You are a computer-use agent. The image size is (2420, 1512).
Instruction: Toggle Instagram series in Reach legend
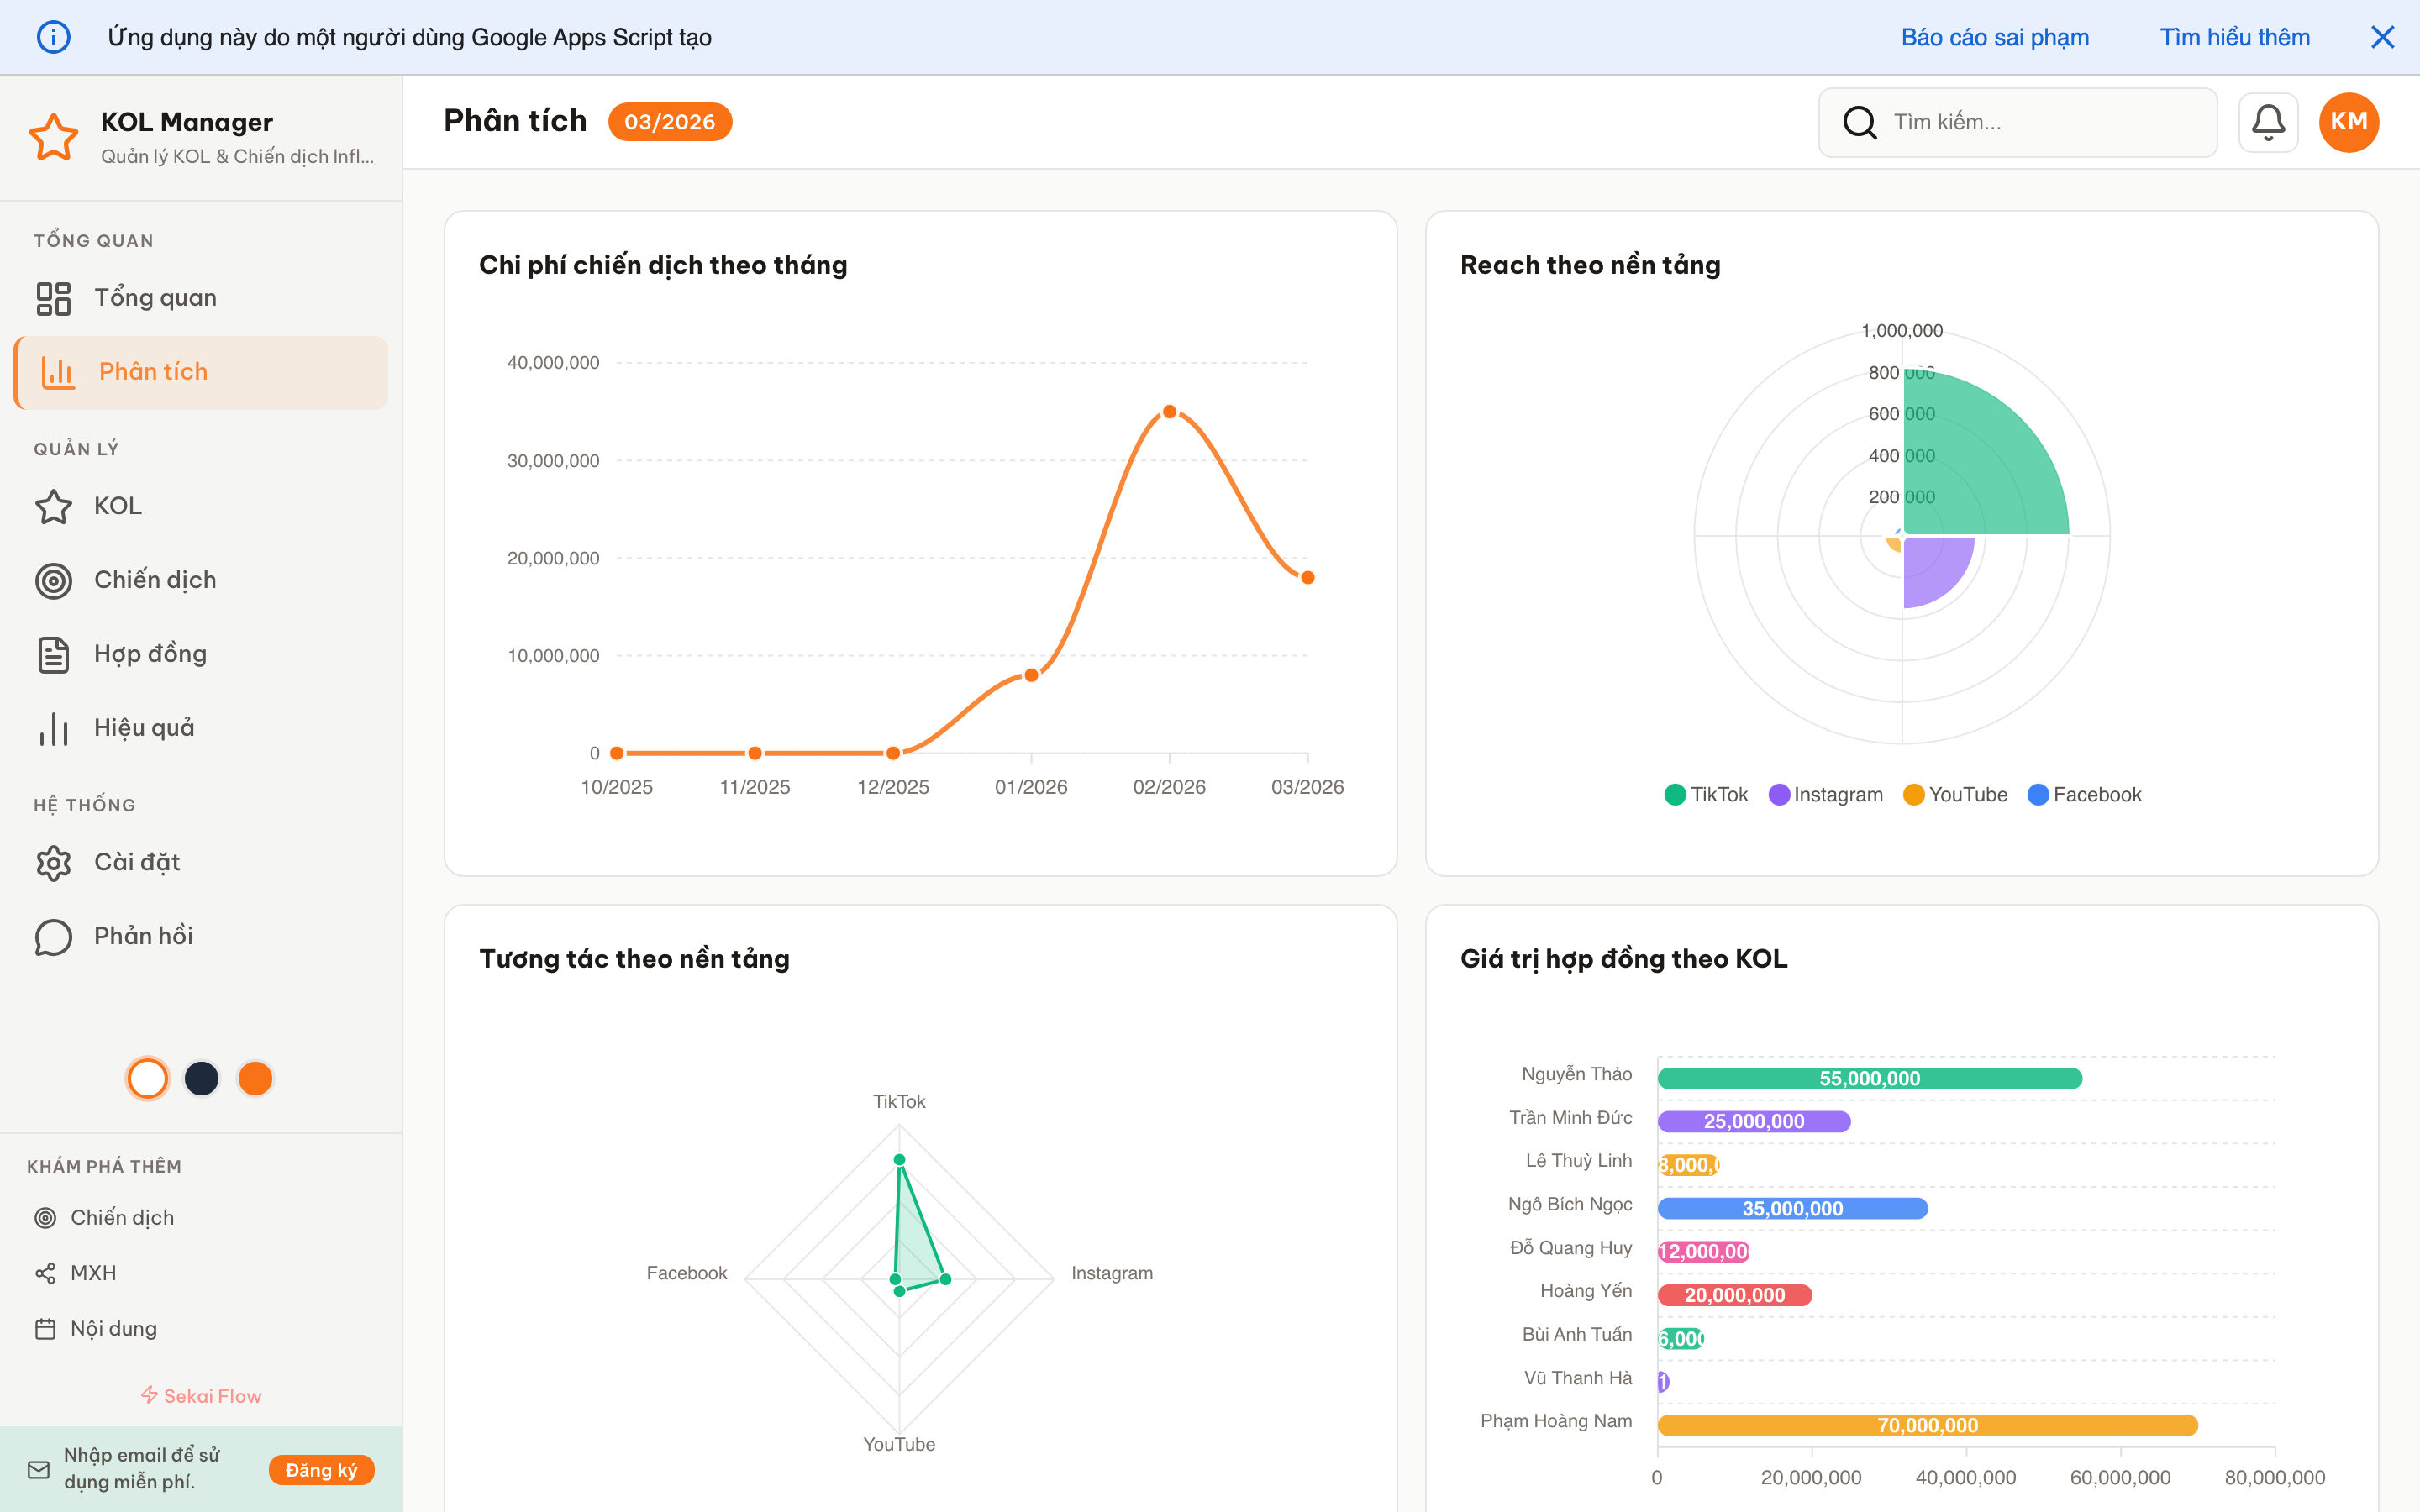pos(1824,794)
